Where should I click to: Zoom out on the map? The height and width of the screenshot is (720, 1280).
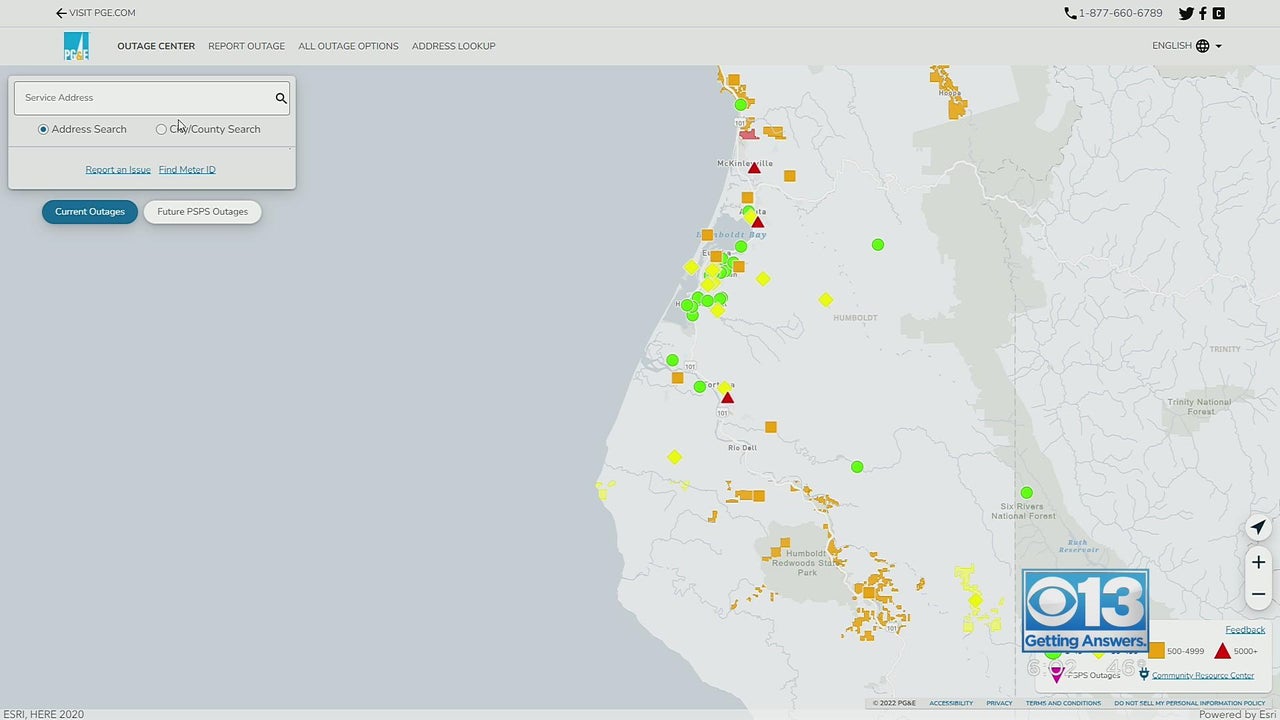pyautogui.click(x=1258, y=594)
